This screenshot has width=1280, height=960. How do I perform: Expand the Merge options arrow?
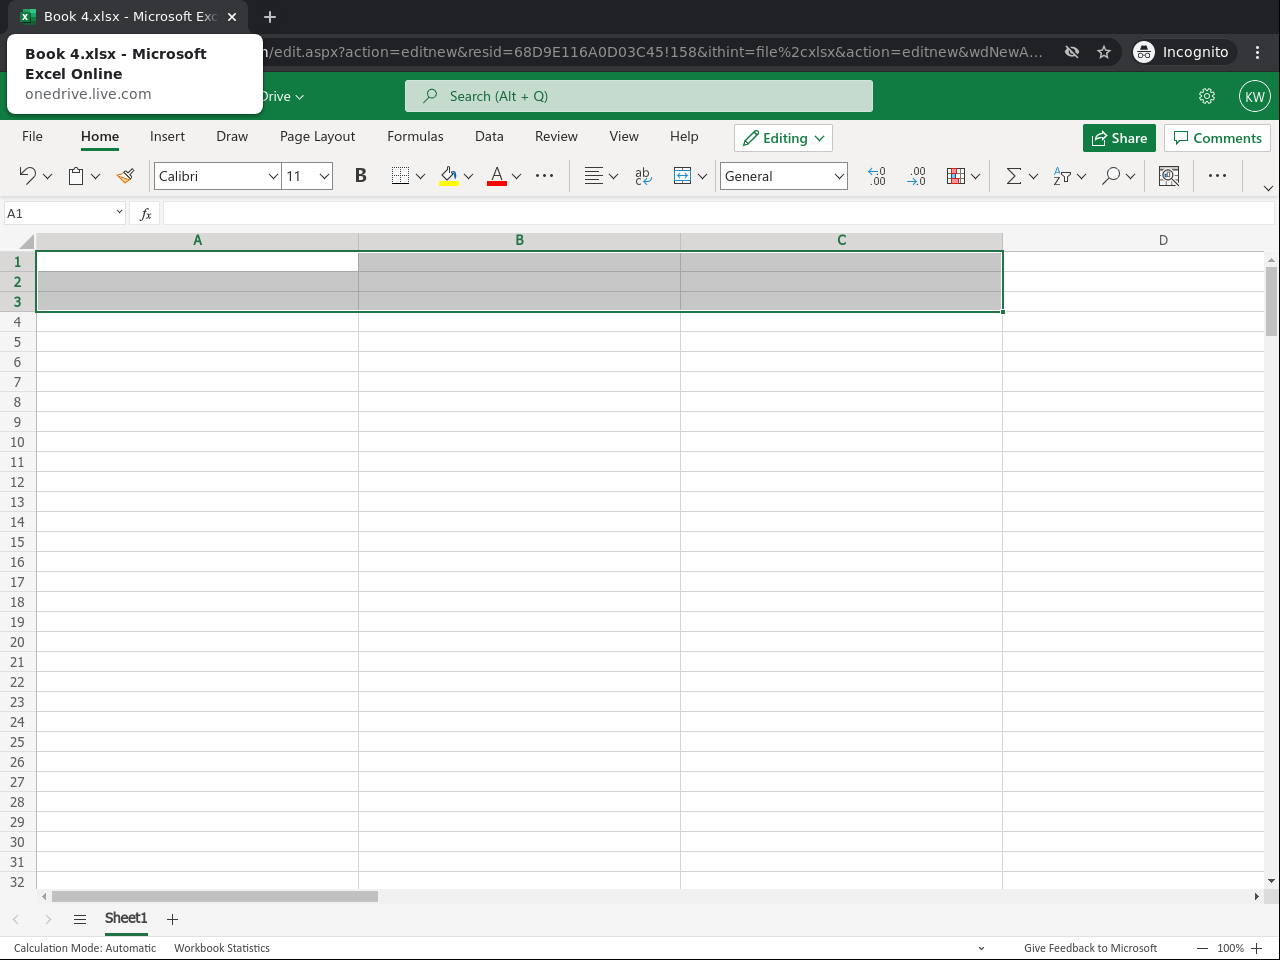coord(702,177)
